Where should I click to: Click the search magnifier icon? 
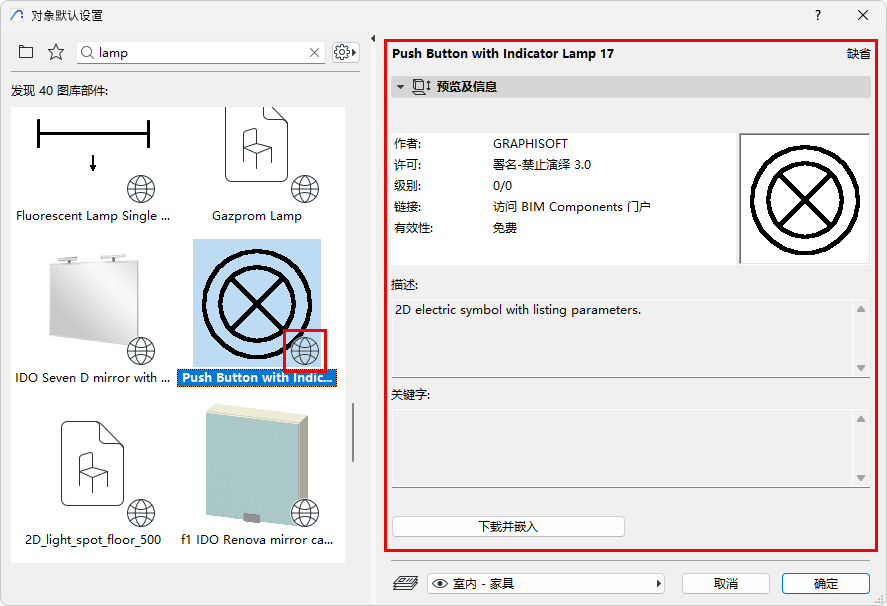coord(87,53)
